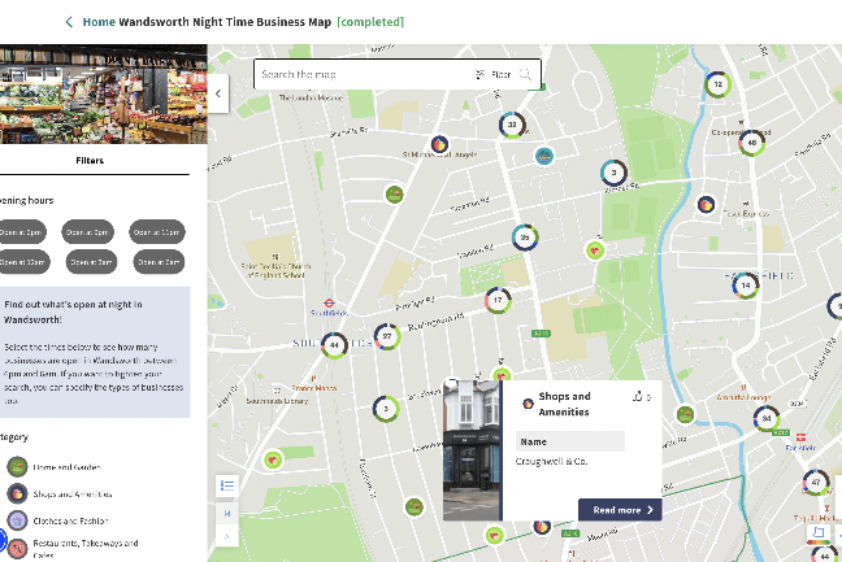The image size is (842, 562).
Task: Select the Filters tab
Action: click(90, 160)
